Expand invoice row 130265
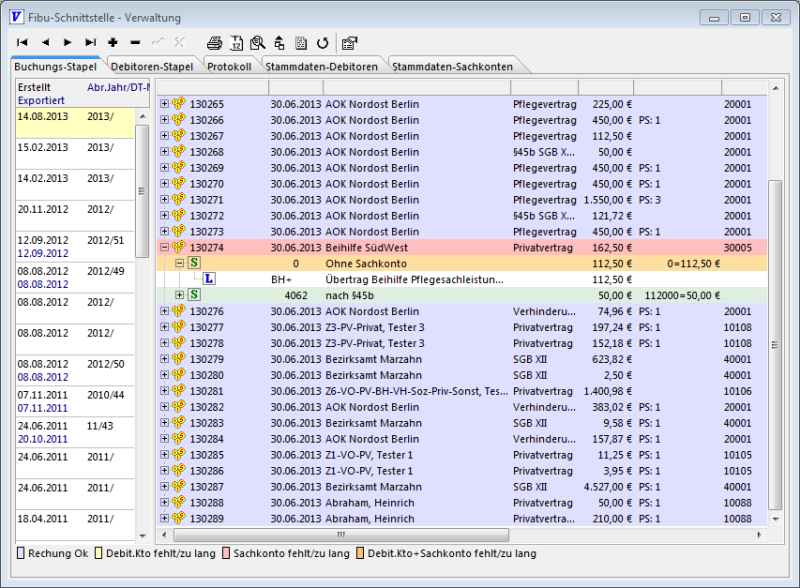Screen dimensions: 800x588 pos(165,104)
